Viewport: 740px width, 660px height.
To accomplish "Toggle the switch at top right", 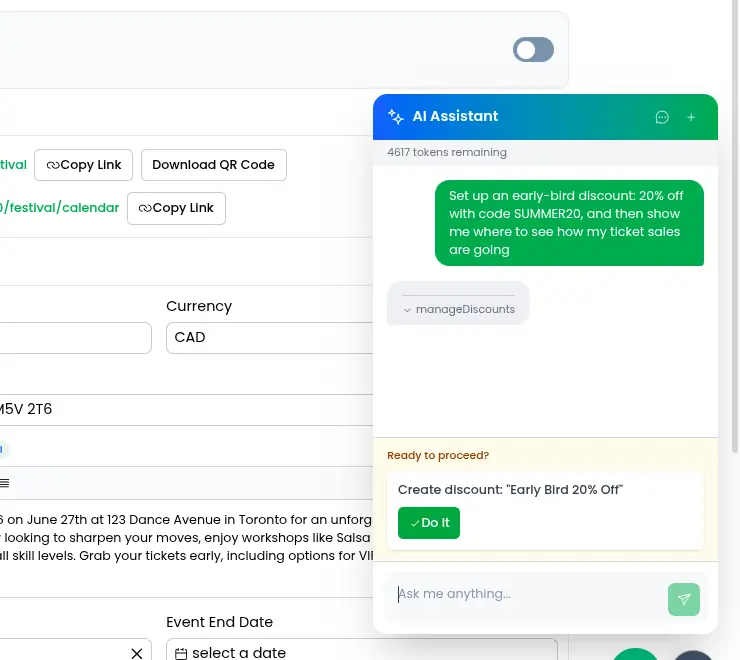I will (533, 50).
